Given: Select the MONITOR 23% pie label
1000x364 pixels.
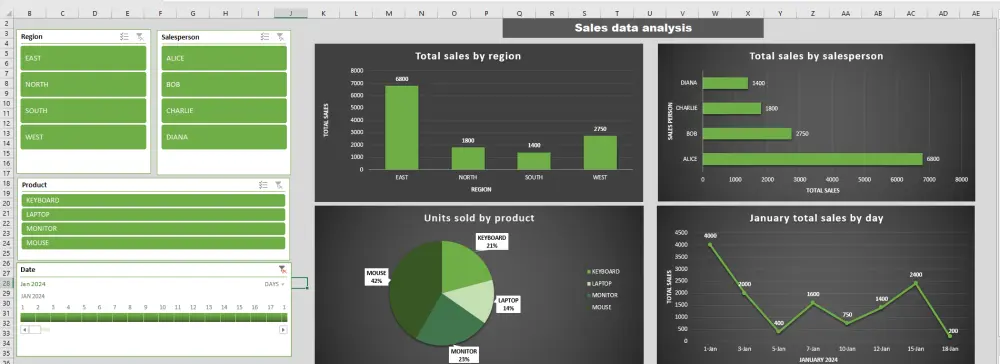Looking at the screenshot, I should (x=464, y=355).
